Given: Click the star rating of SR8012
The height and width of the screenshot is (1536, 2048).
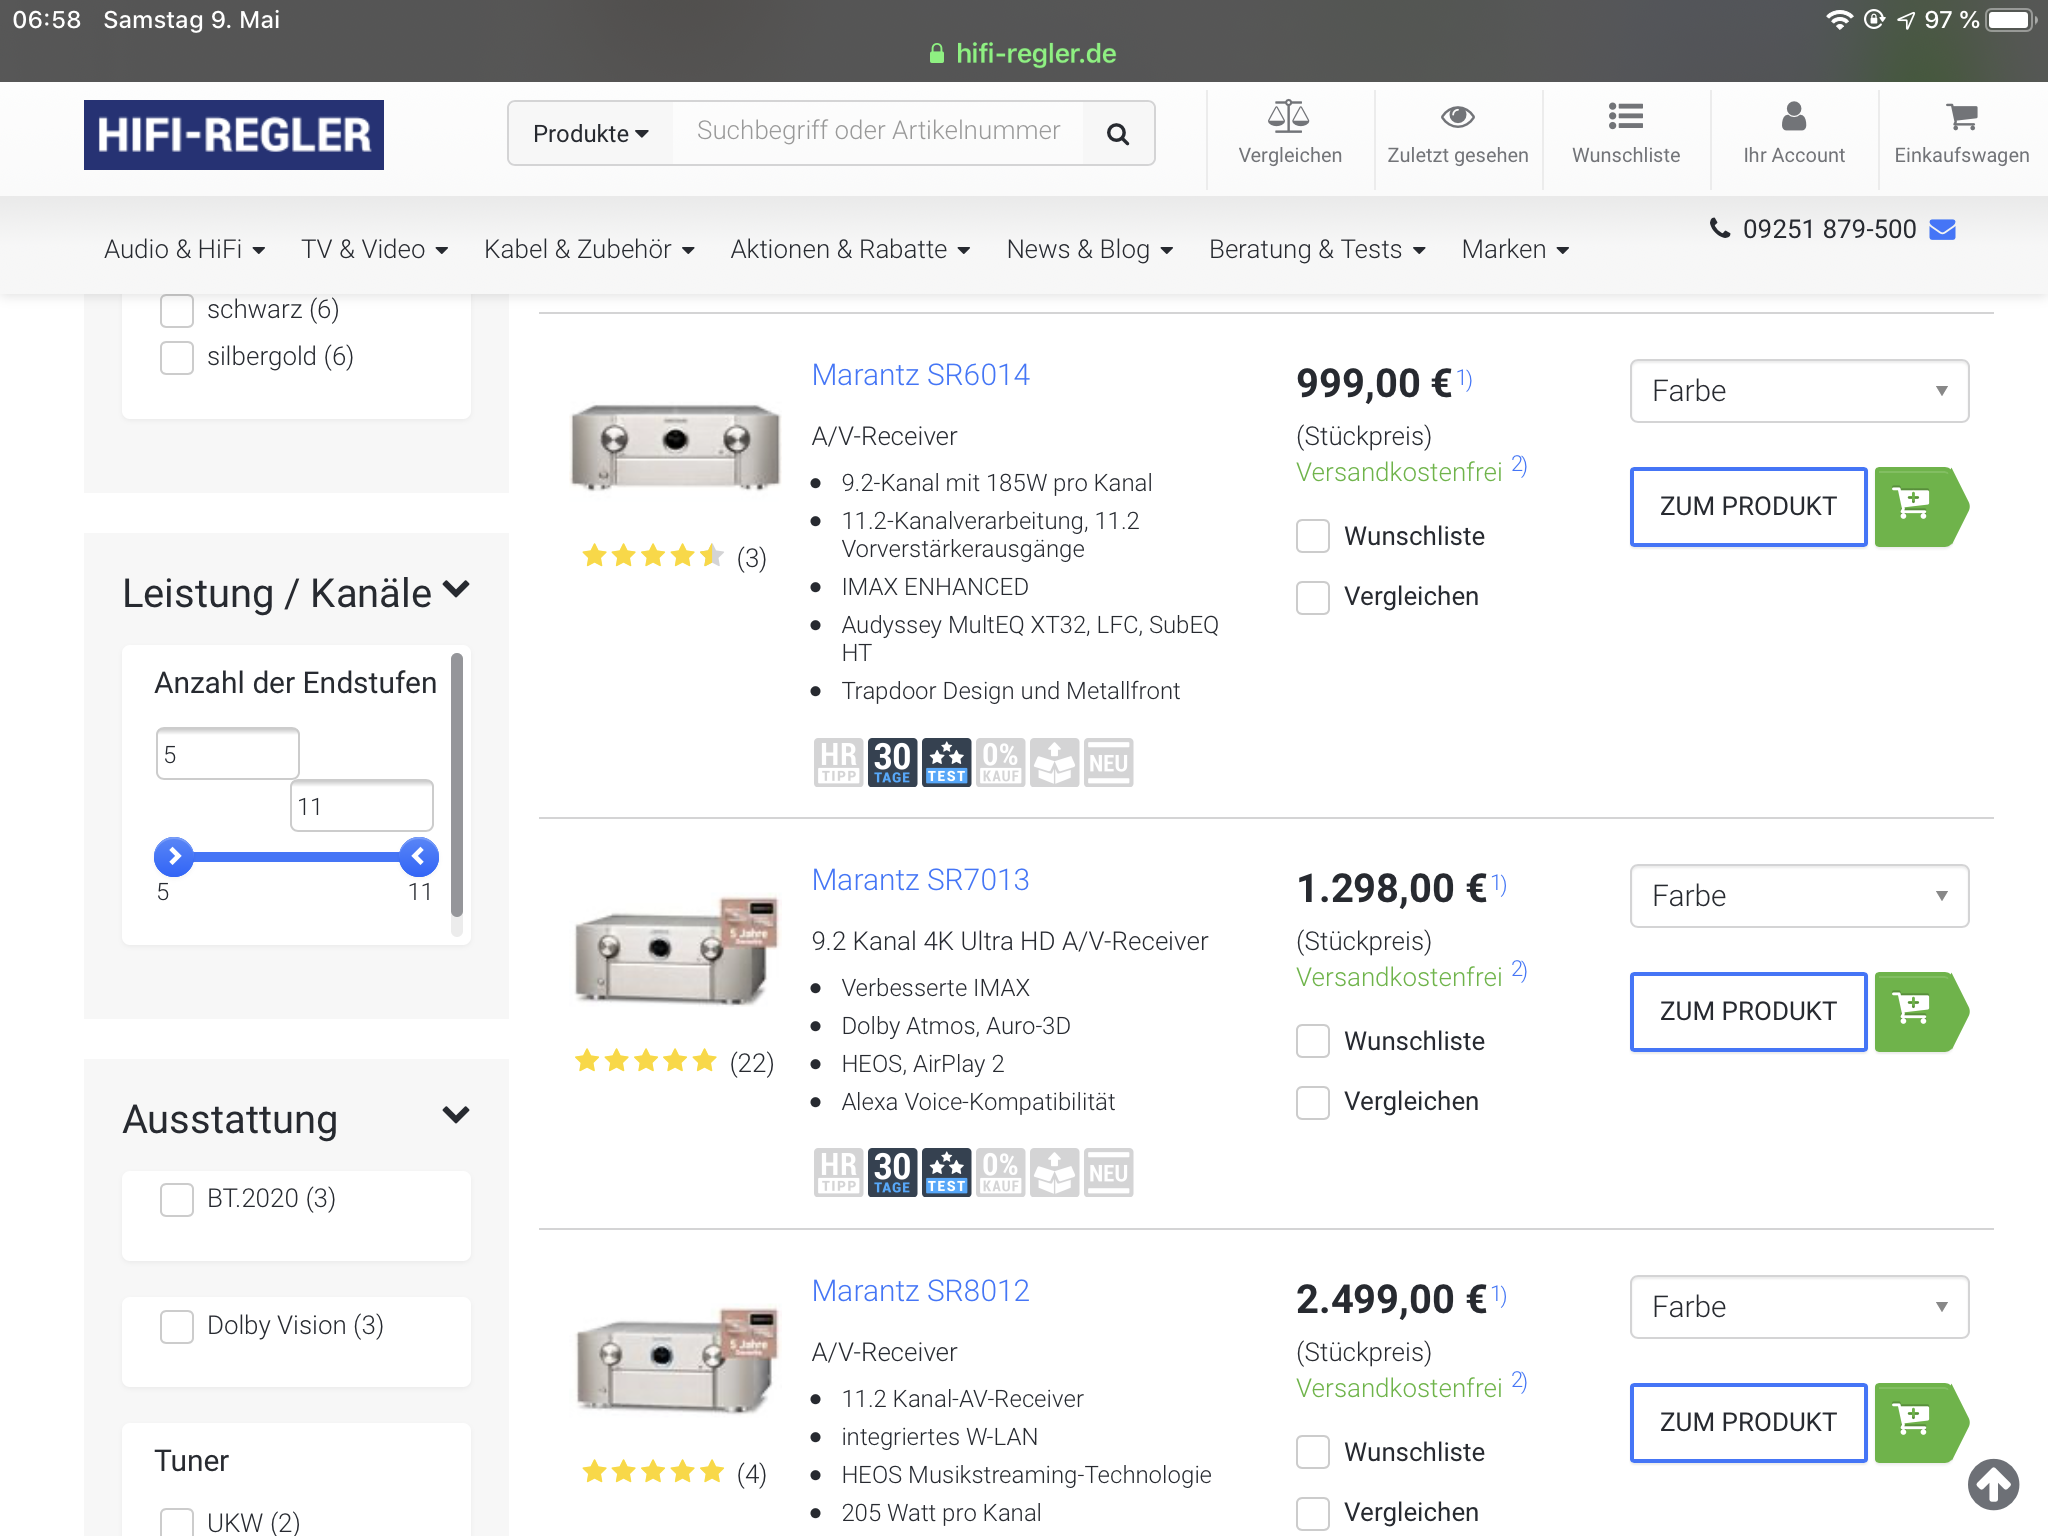Looking at the screenshot, I should (x=653, y=1472).
